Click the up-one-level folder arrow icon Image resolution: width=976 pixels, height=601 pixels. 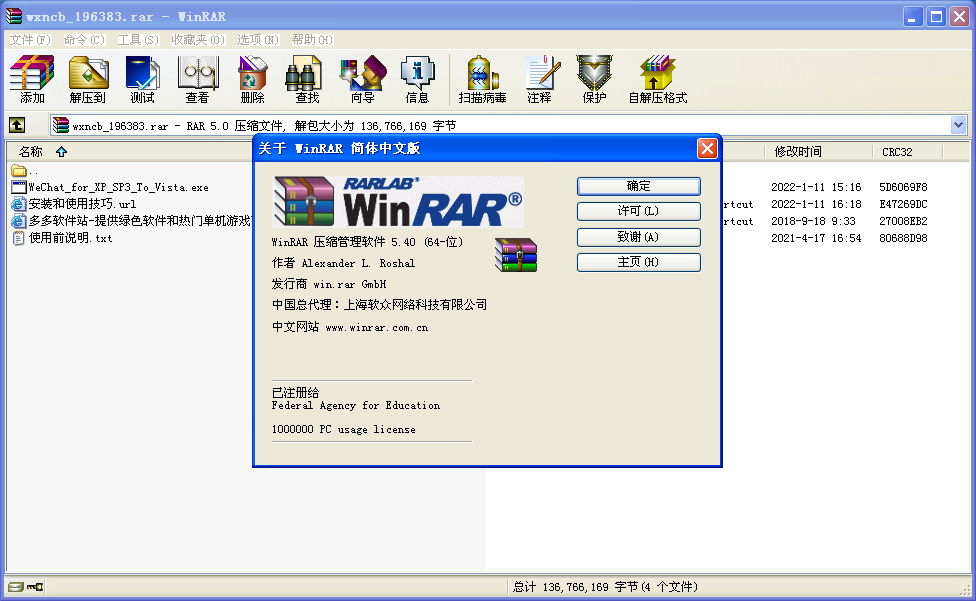point(17,125)
